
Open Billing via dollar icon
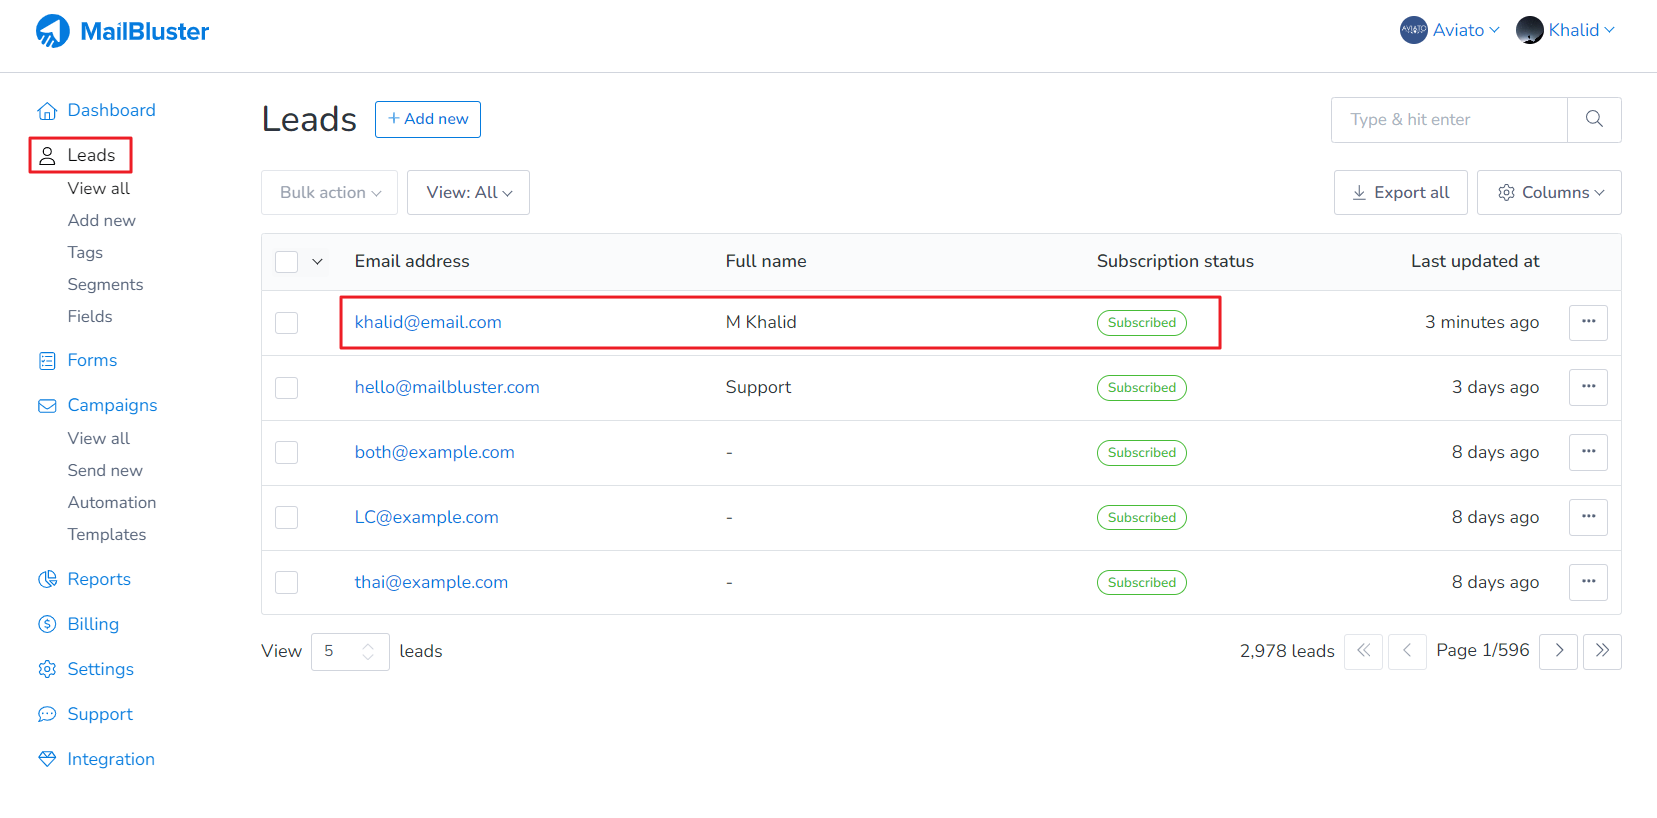point(47,625)
